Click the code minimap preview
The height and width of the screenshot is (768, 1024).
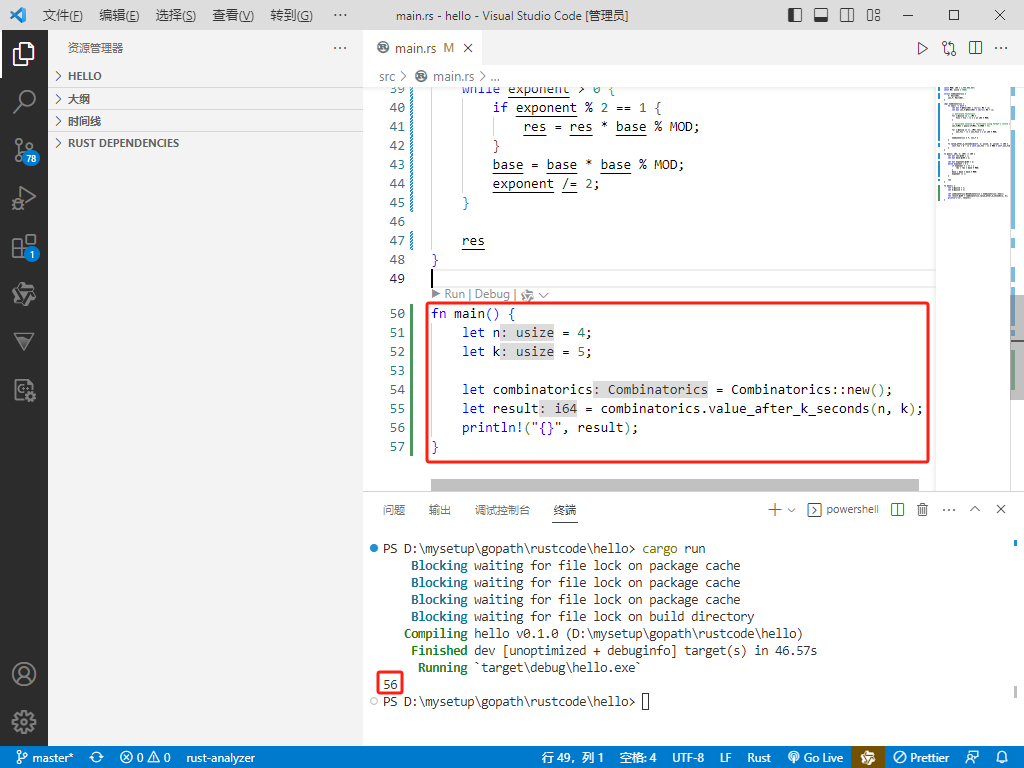pyautogui.click(x=973, y=144)
